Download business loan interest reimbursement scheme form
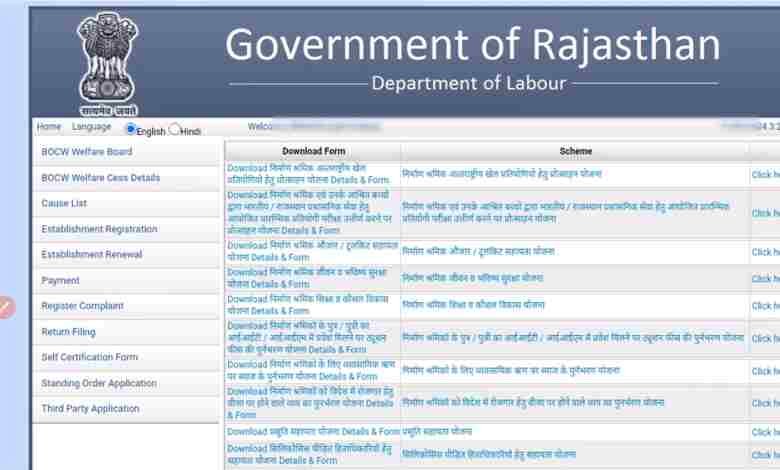This screenshot has width=780, height=470. pos(311,371)
